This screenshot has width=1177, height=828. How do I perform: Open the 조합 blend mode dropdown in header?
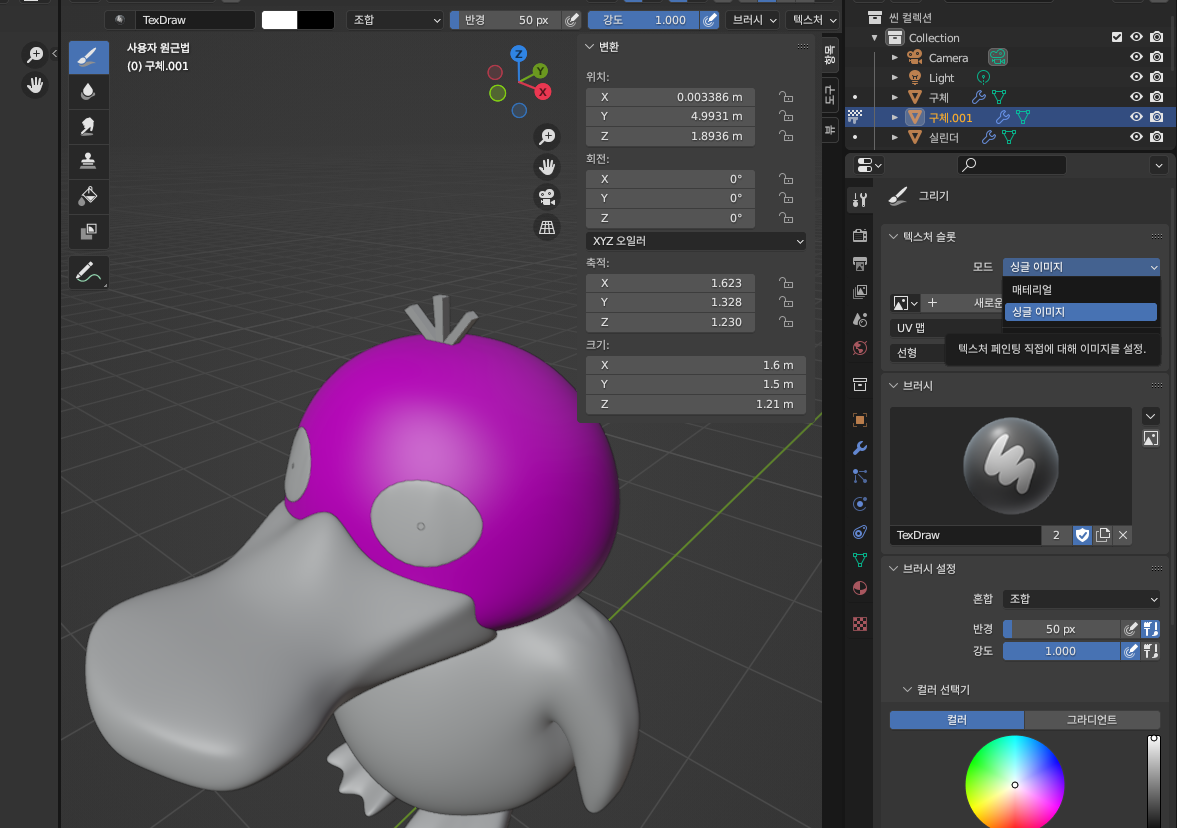[396, 20]
